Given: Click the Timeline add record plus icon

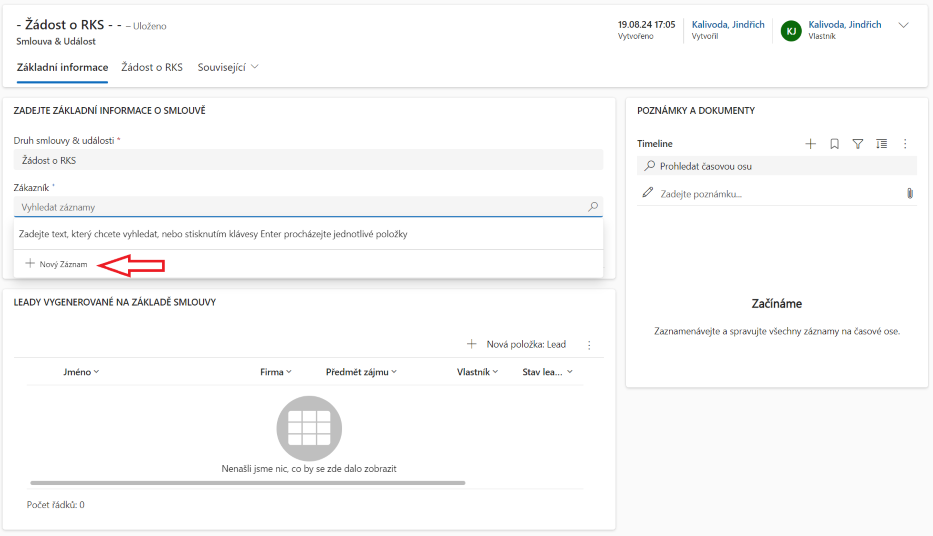Looking at the screenshot, I should click(x=810, y=144).
